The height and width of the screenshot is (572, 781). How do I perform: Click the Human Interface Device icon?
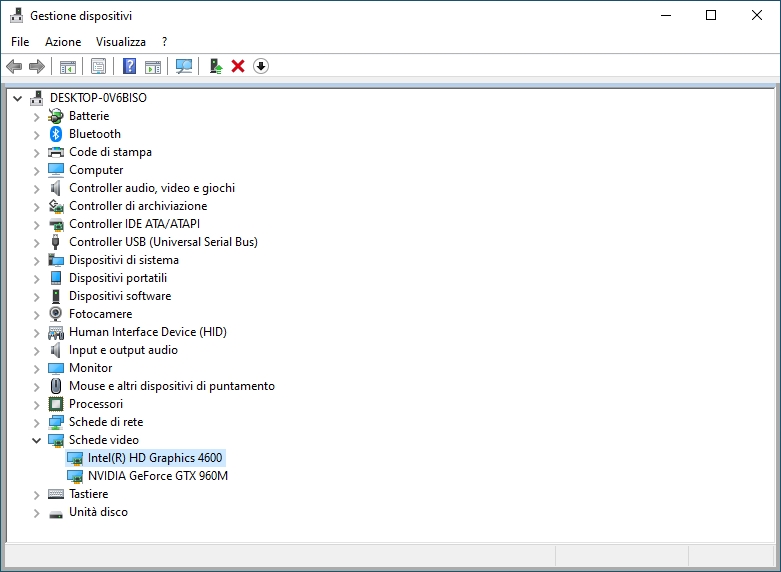(x=56, y=332)
